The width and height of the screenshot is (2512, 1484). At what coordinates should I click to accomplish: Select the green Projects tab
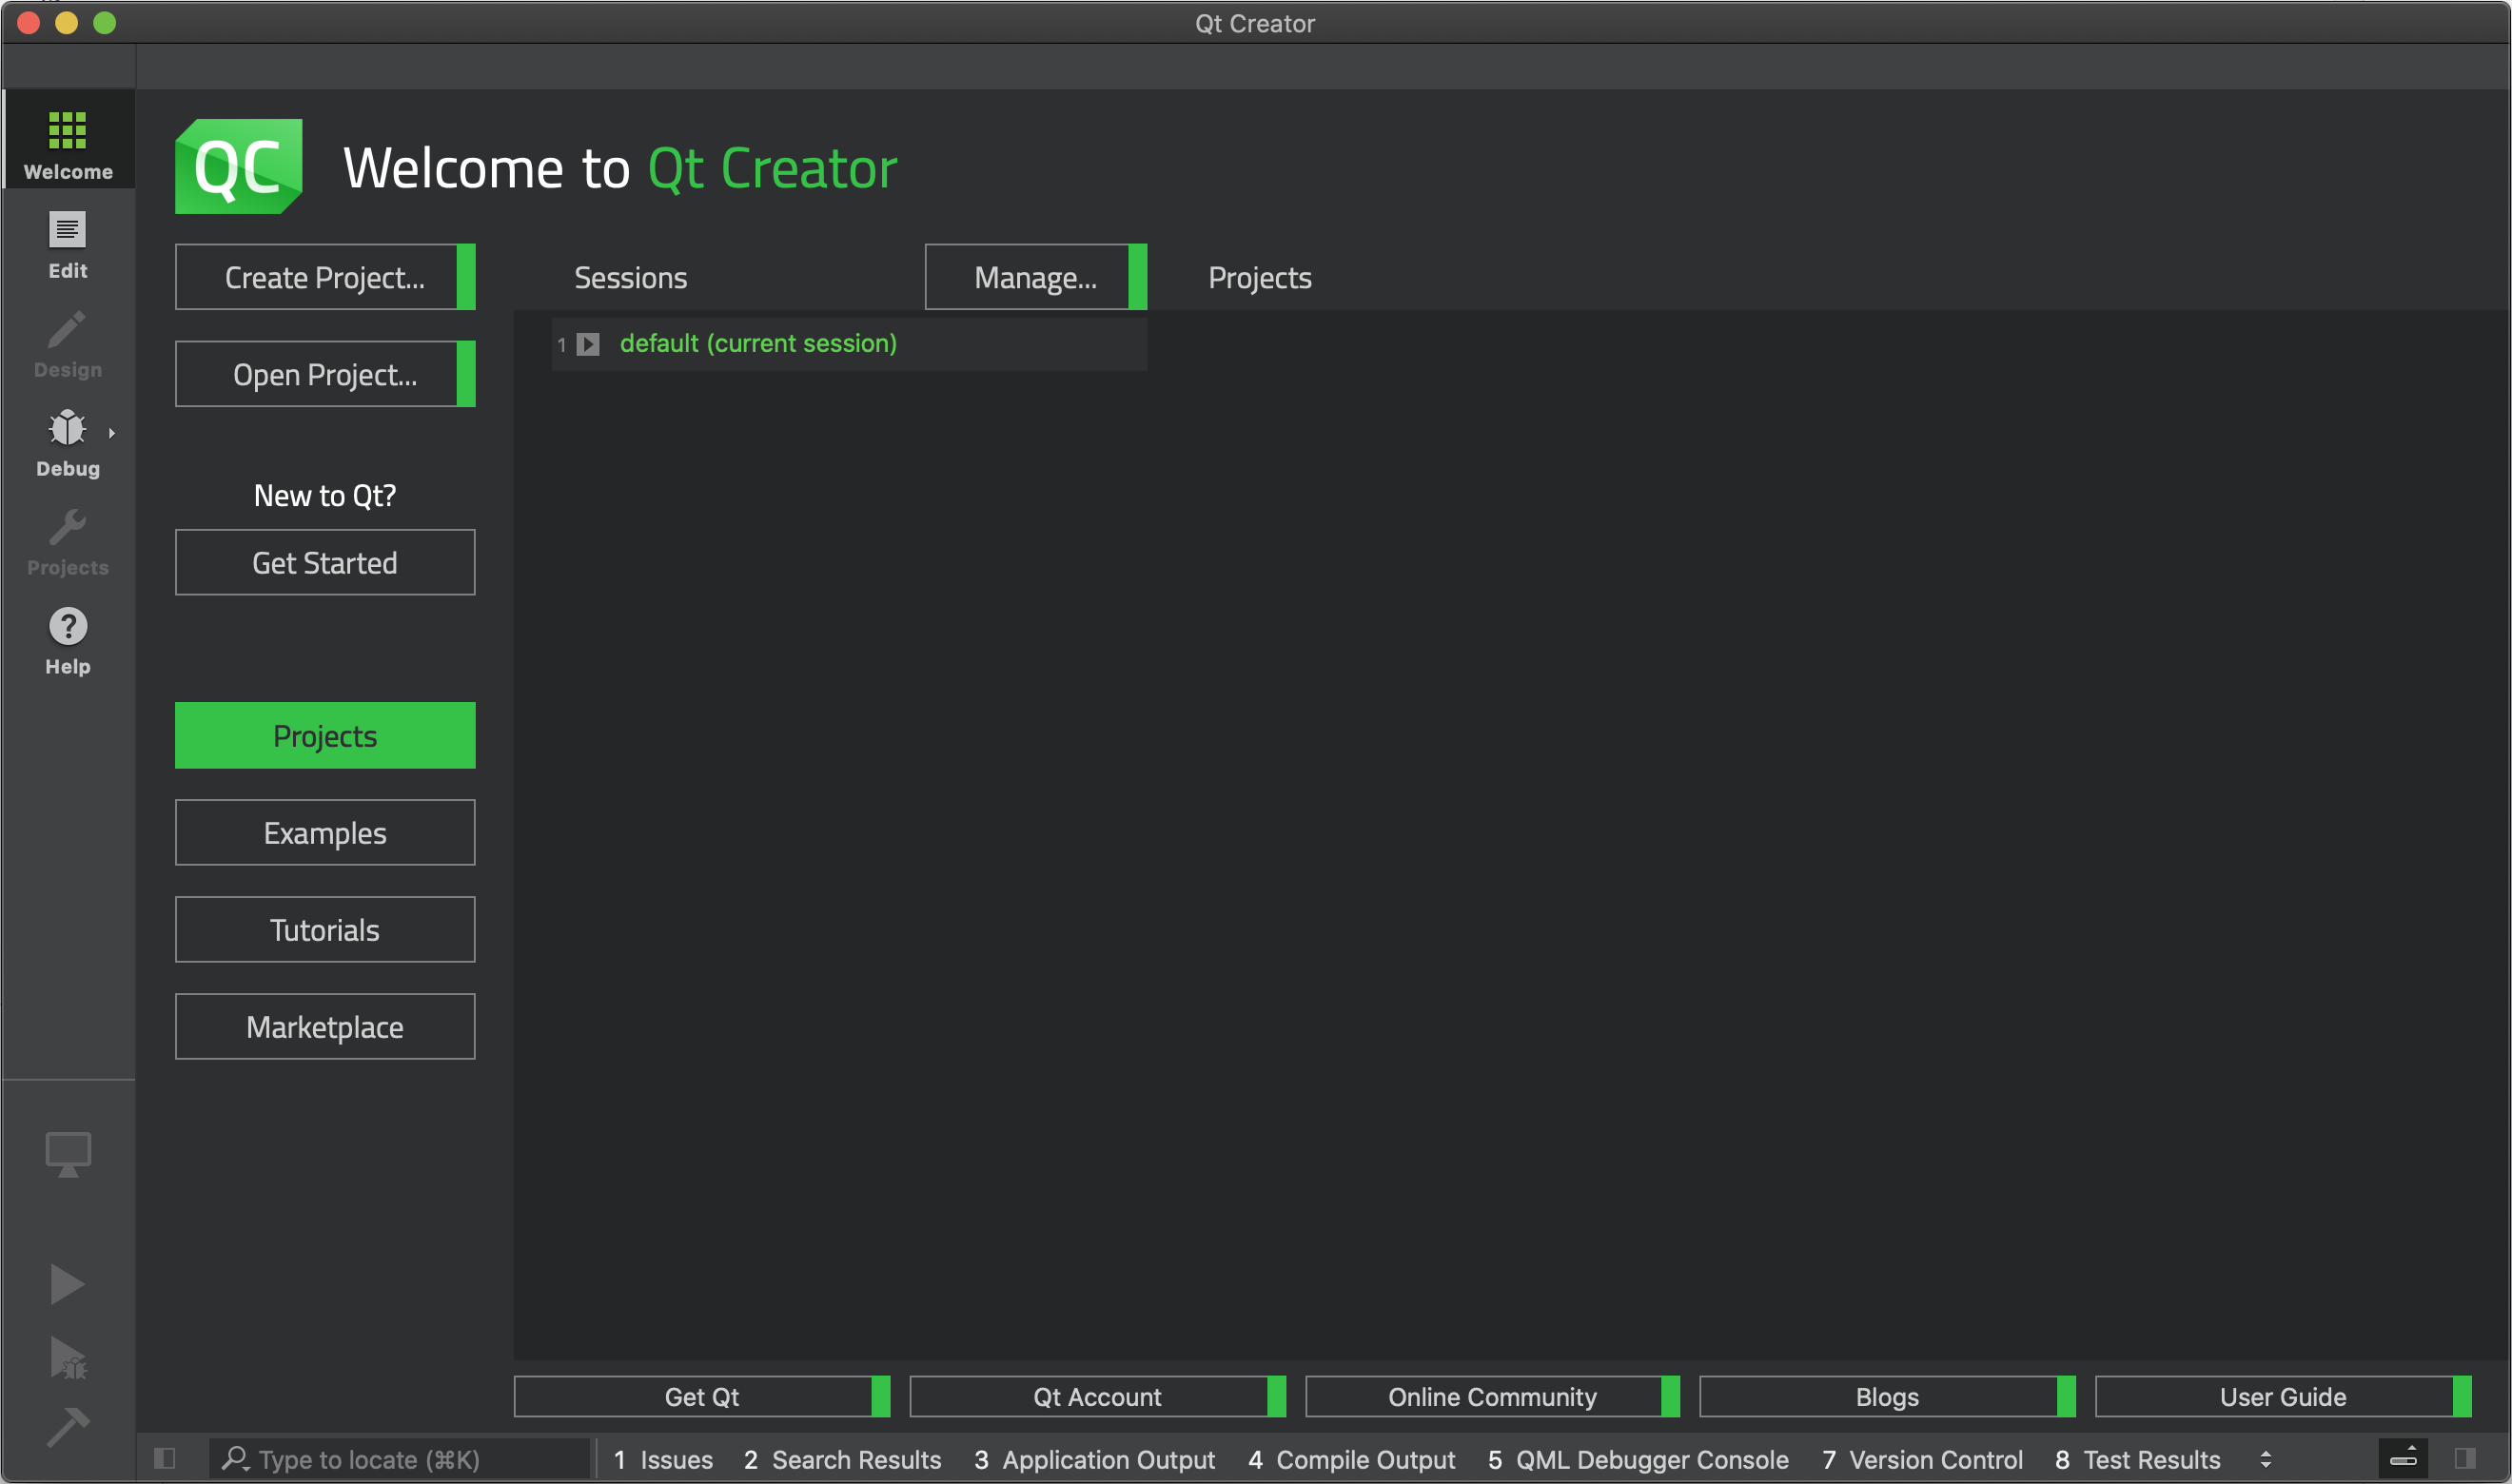coord(325,735)
